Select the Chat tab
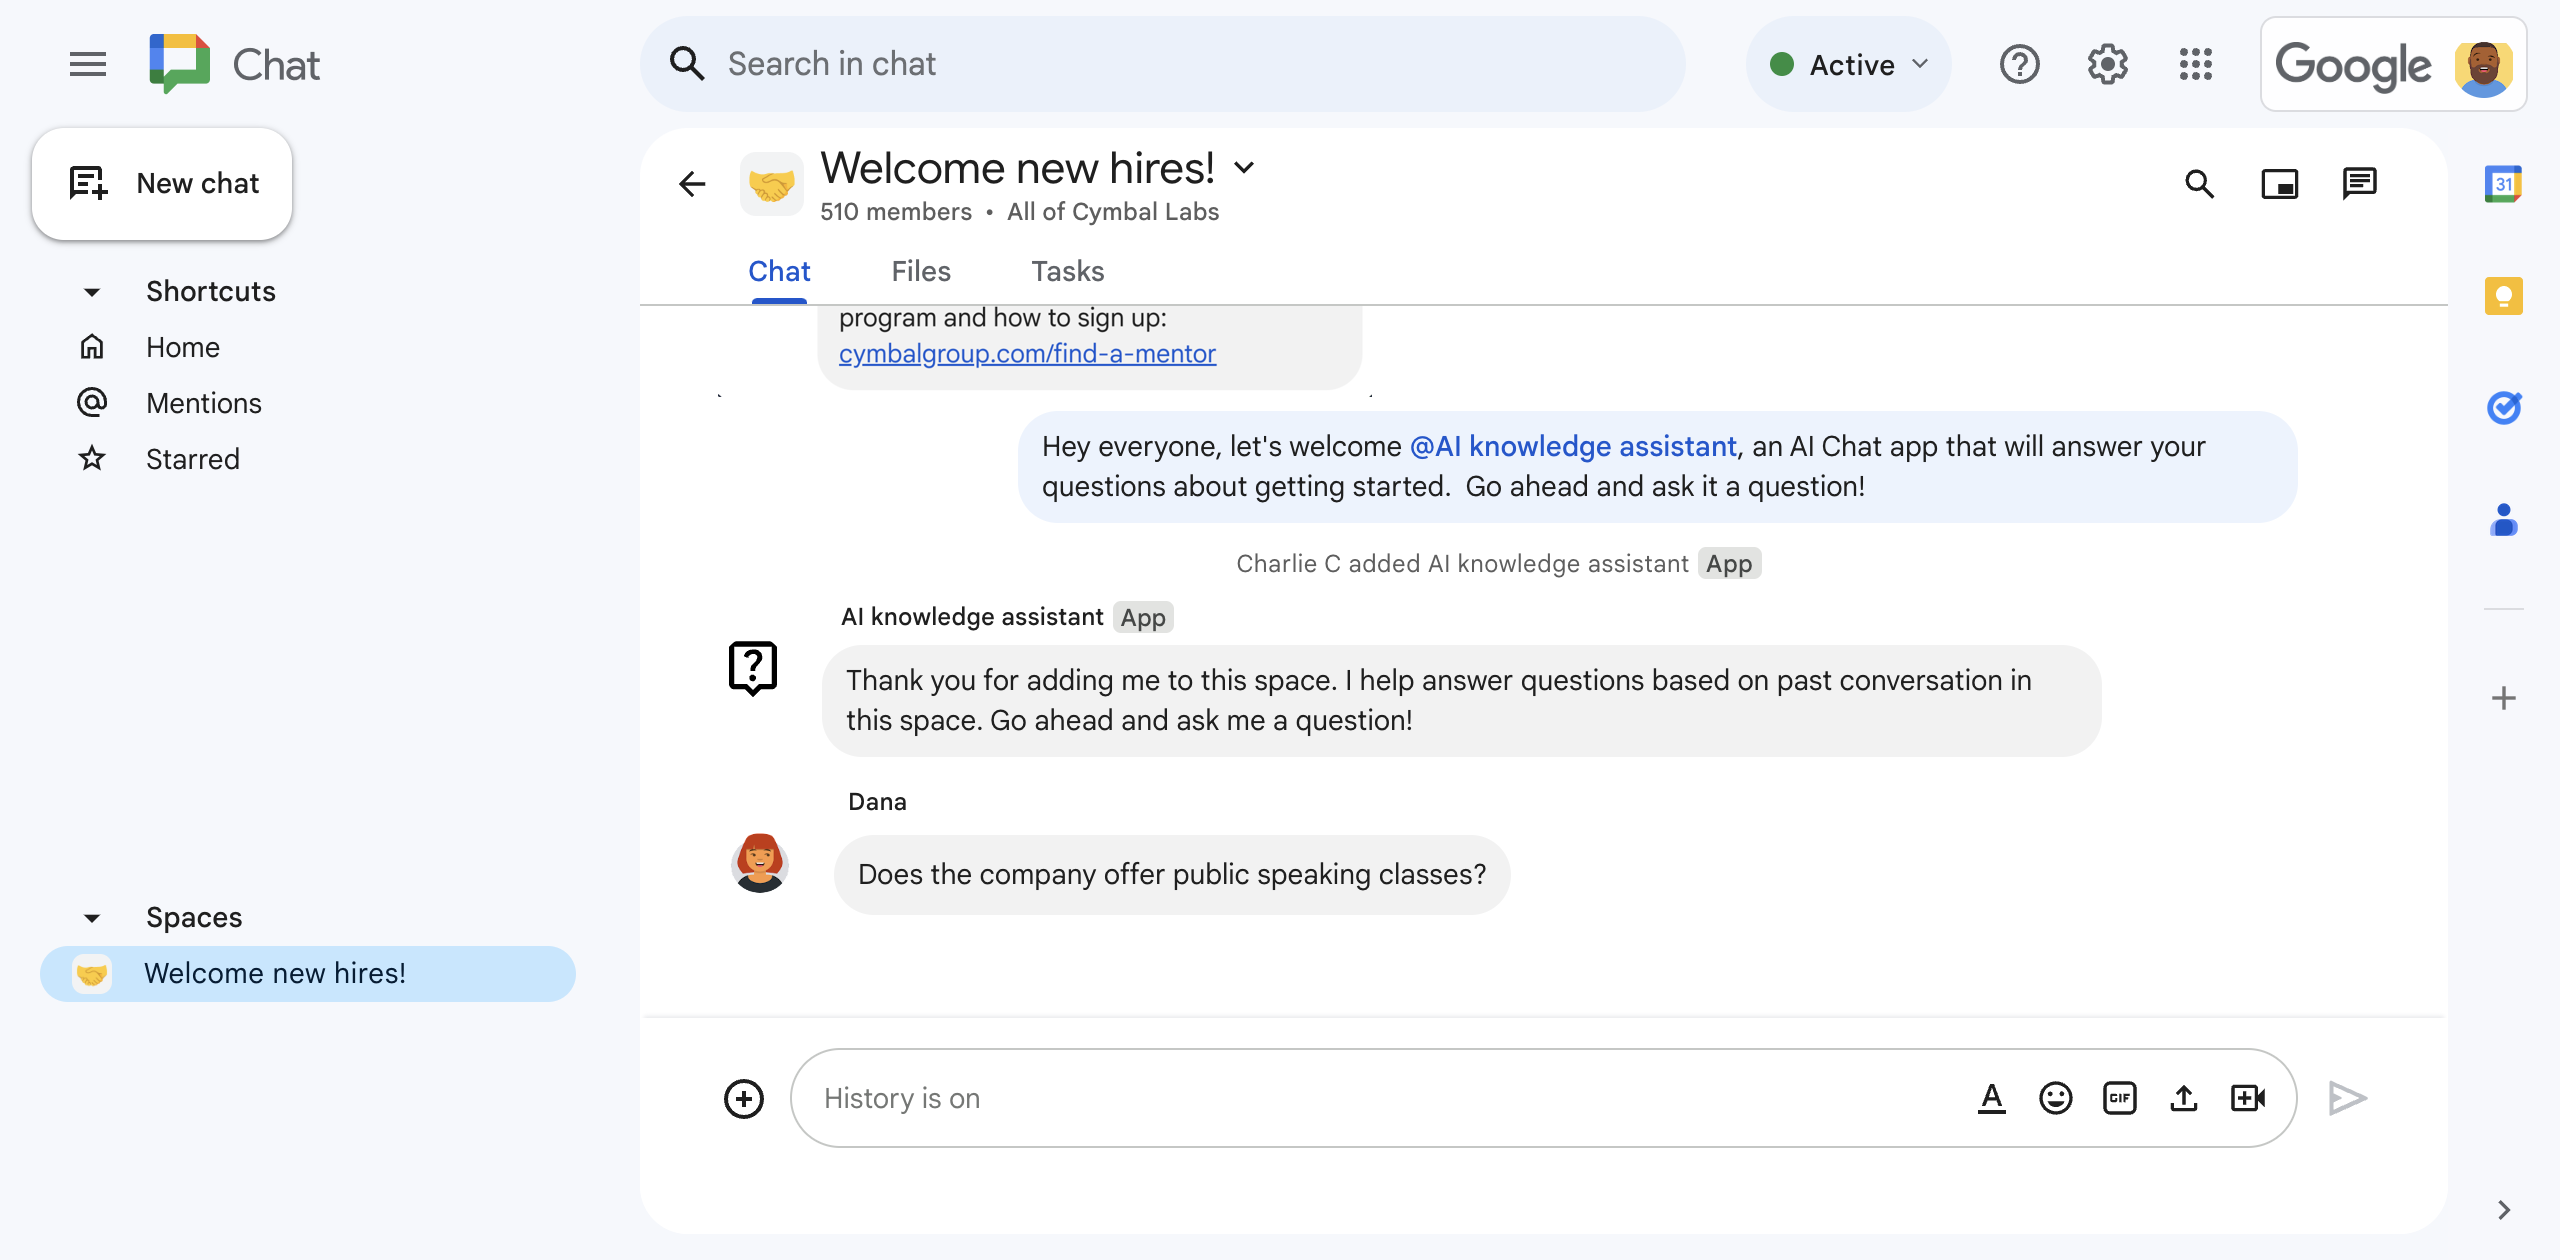2560x1260 pixels. 779,271
